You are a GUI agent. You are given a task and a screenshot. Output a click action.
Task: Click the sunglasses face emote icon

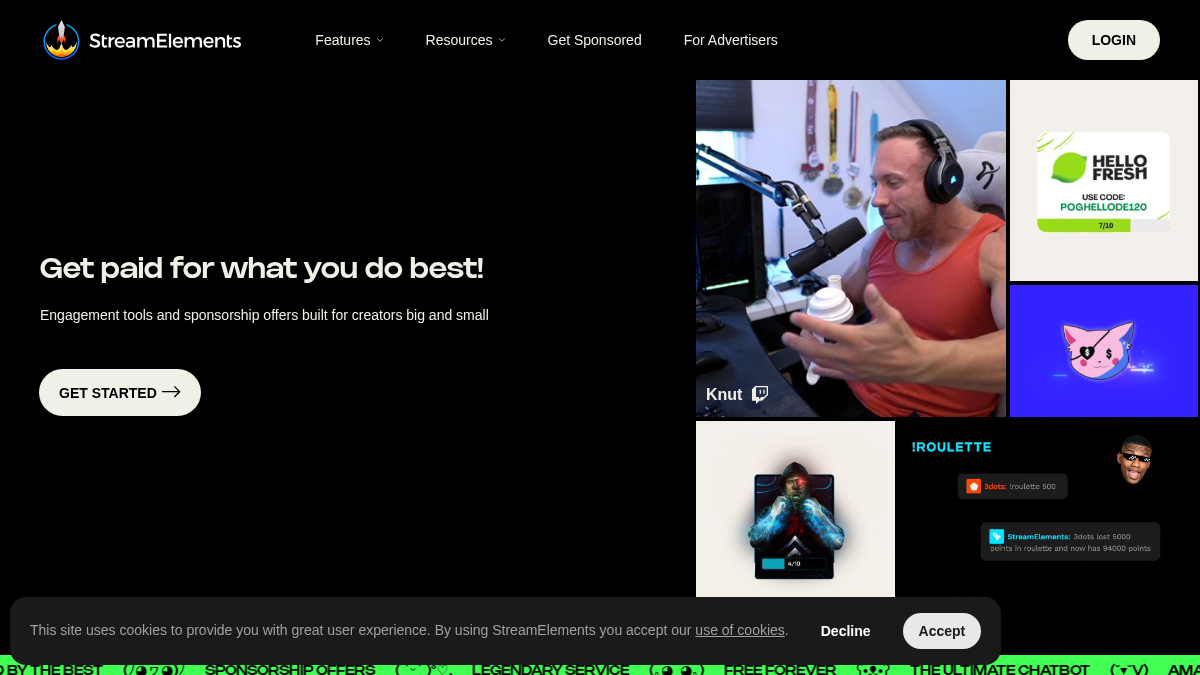tap(1135, 459)
